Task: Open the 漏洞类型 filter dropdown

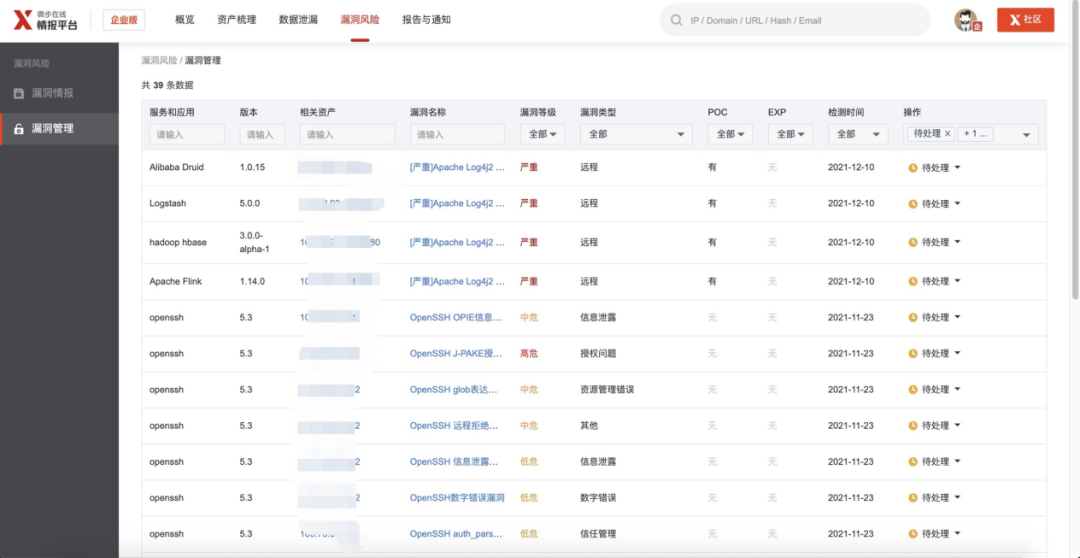Action: pyautogui.click(x=636, y=134)
